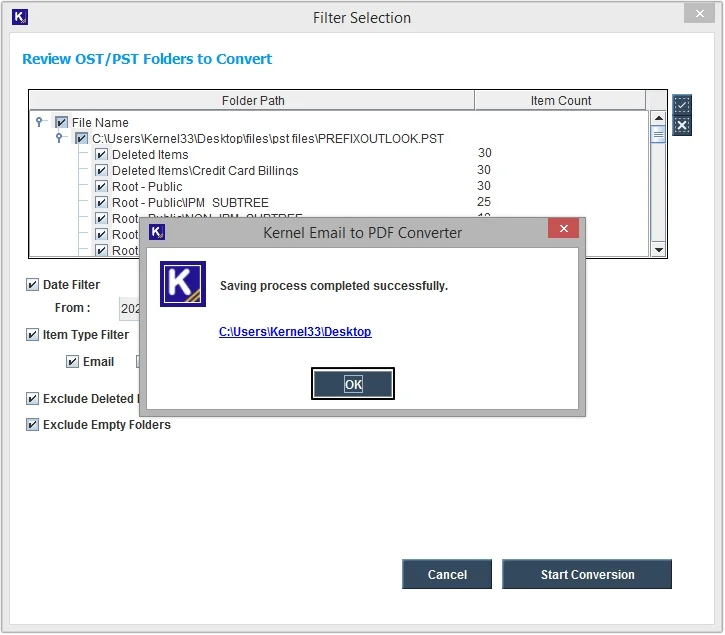Click the select all folders icon

coord(682,105)
